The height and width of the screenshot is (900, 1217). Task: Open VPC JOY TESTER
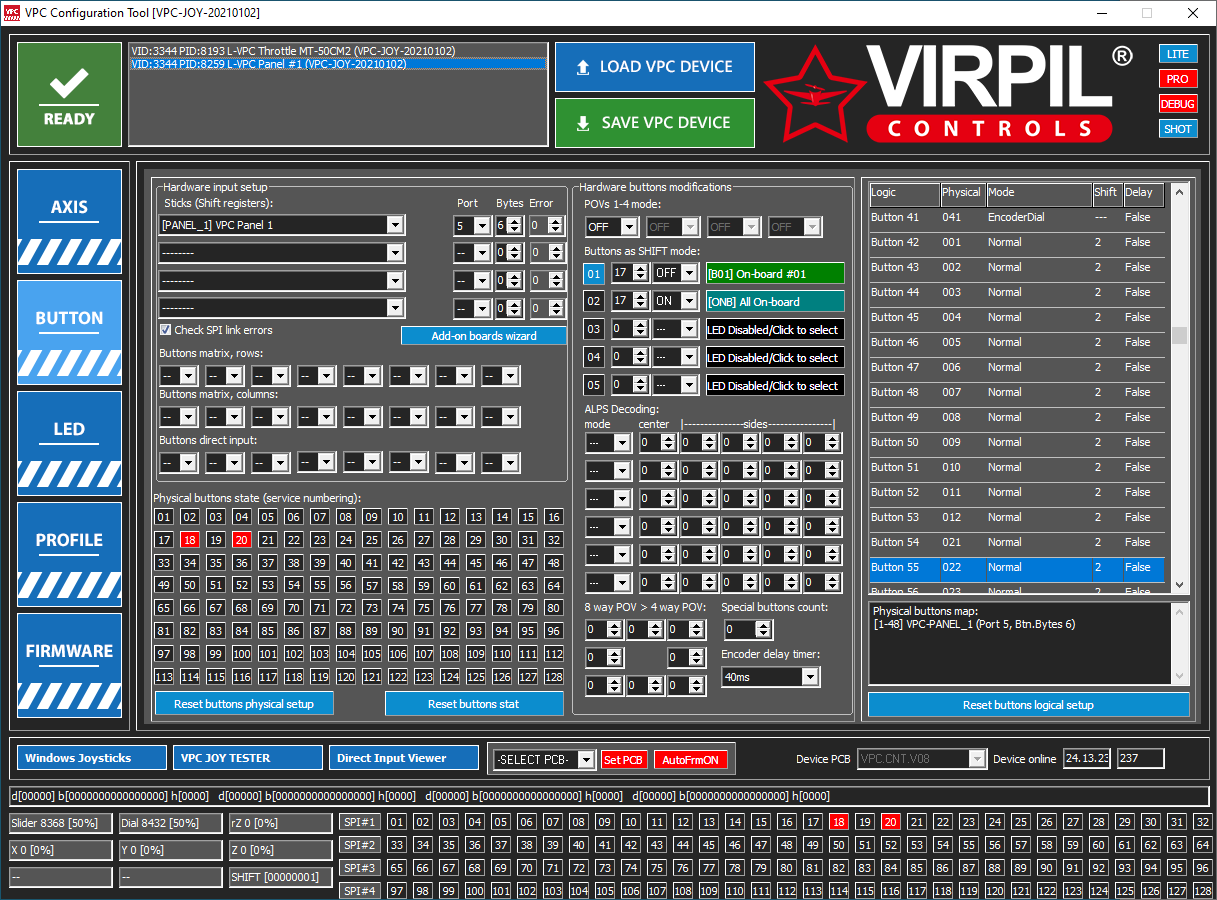point(248,758)
